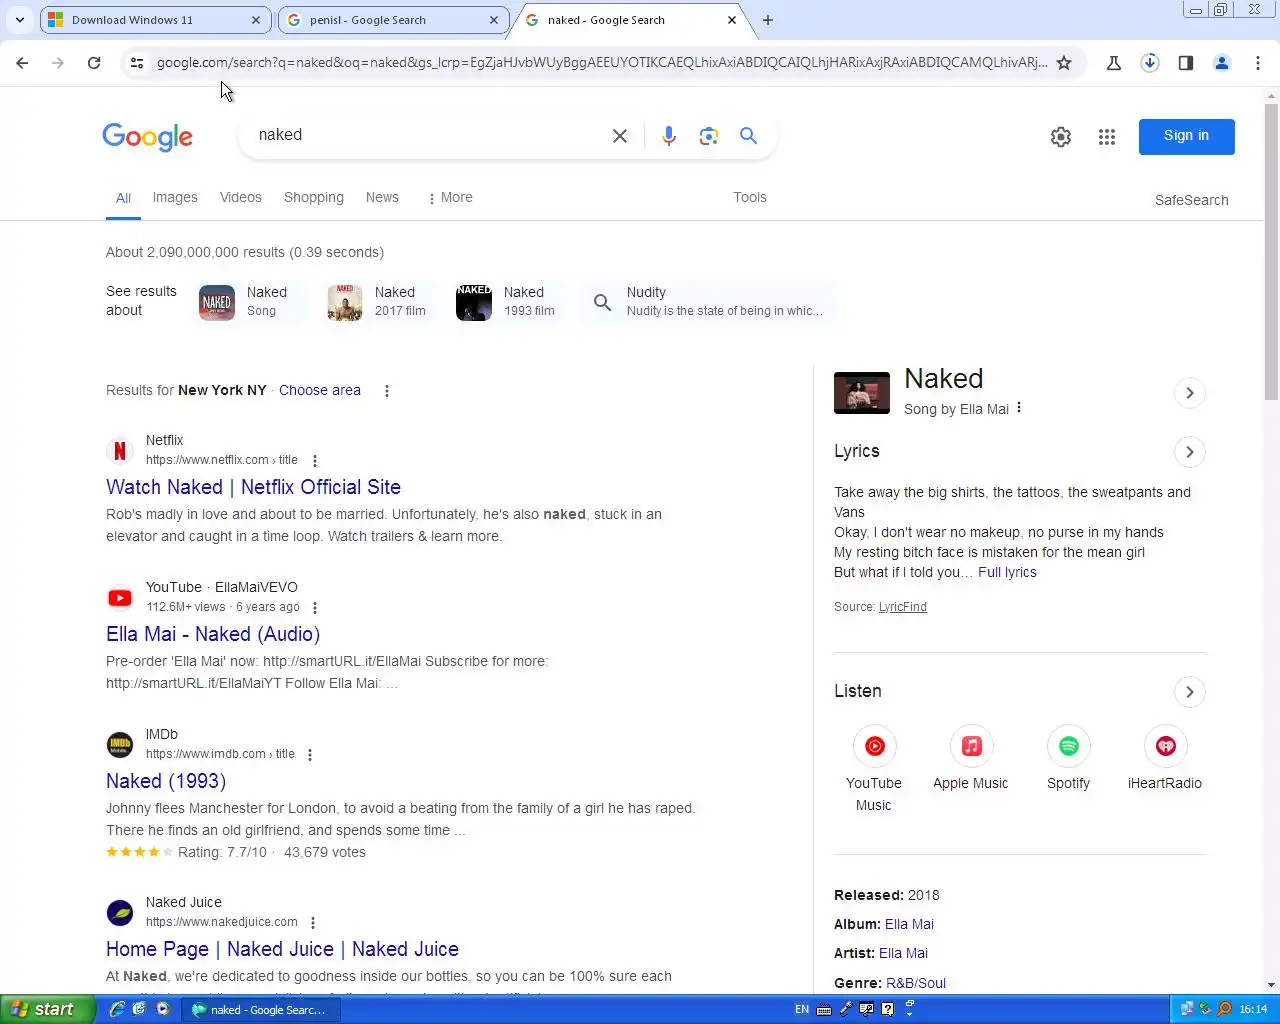Open more options next to Choose area
This screenshot has width=1280, height=1024.
(x=387, y=391)
